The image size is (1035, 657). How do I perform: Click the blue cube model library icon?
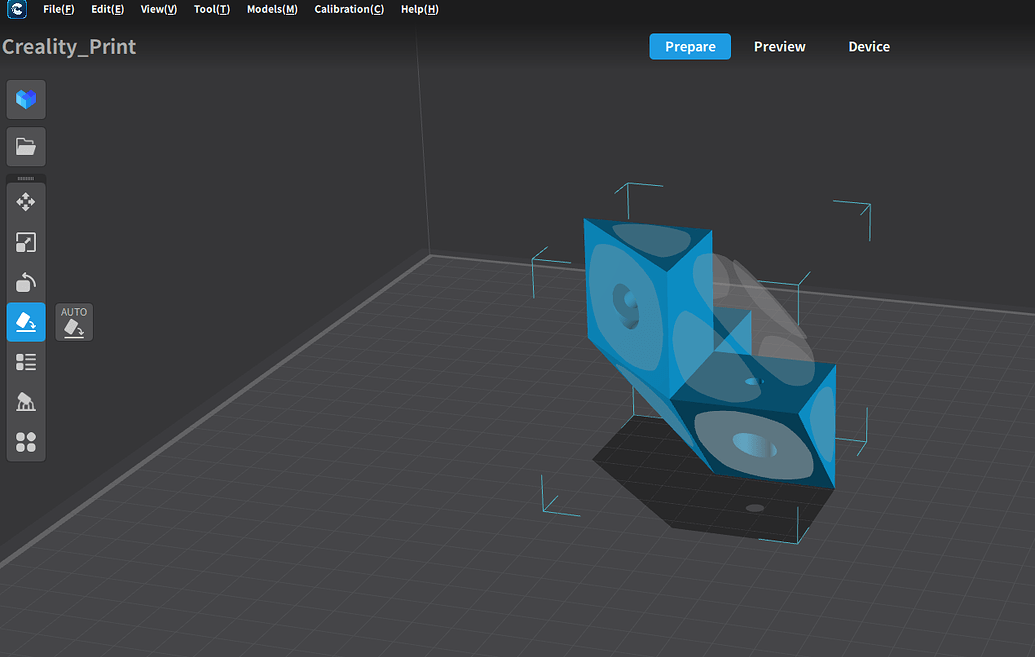pos(26,100)
